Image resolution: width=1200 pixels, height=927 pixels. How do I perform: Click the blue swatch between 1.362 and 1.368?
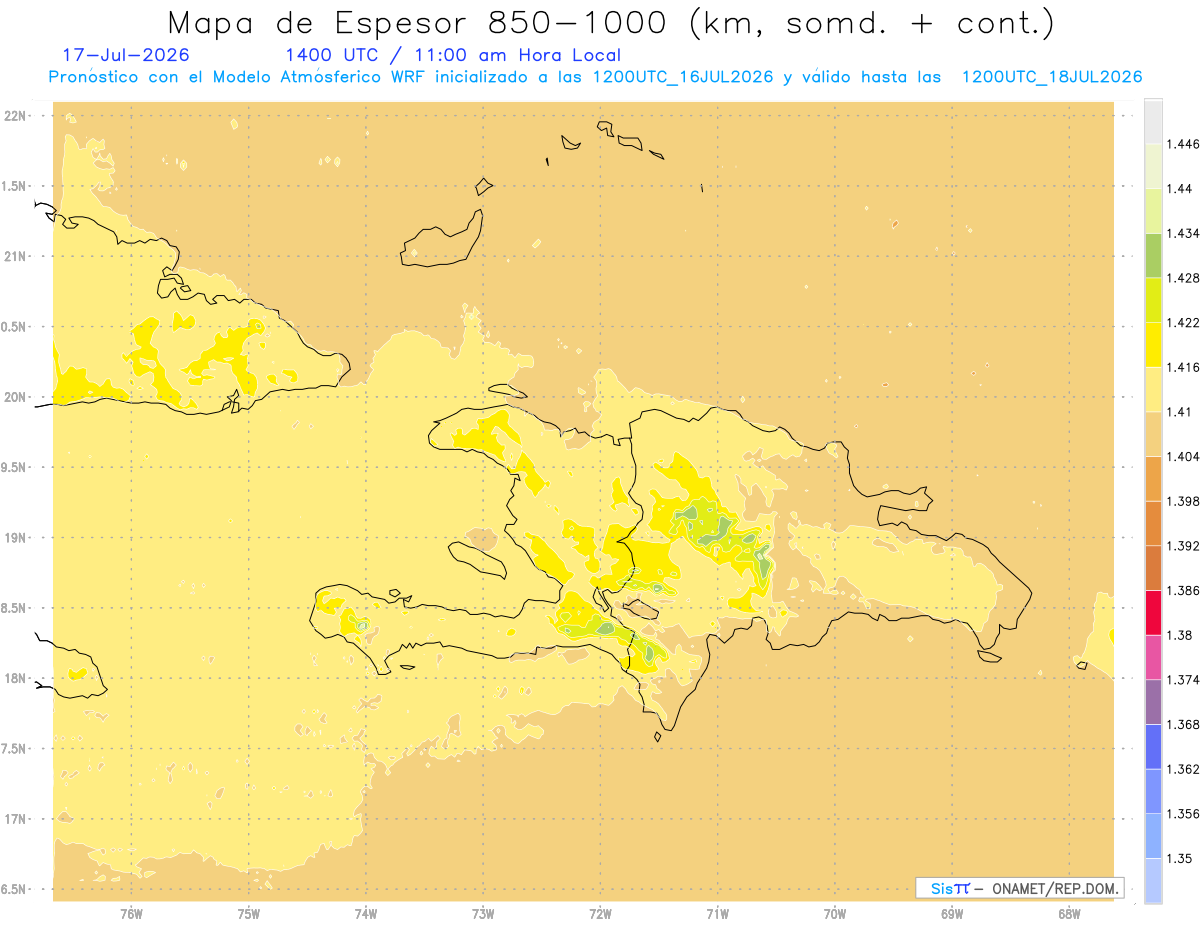point(1153,745)
